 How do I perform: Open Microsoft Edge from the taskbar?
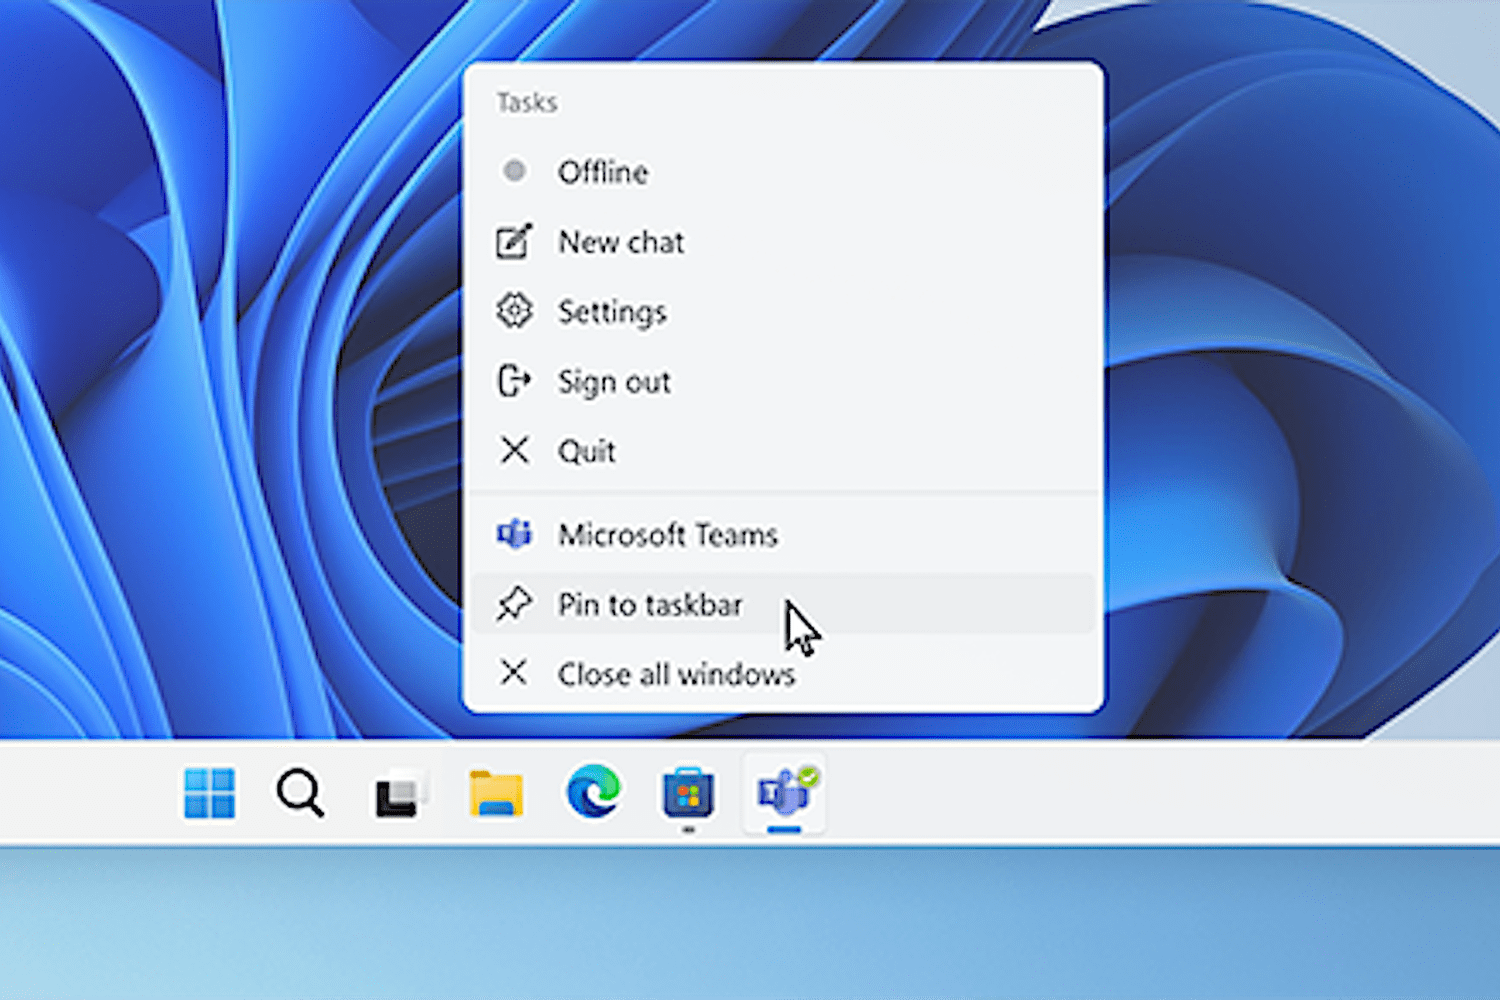[x=593, y=793]
